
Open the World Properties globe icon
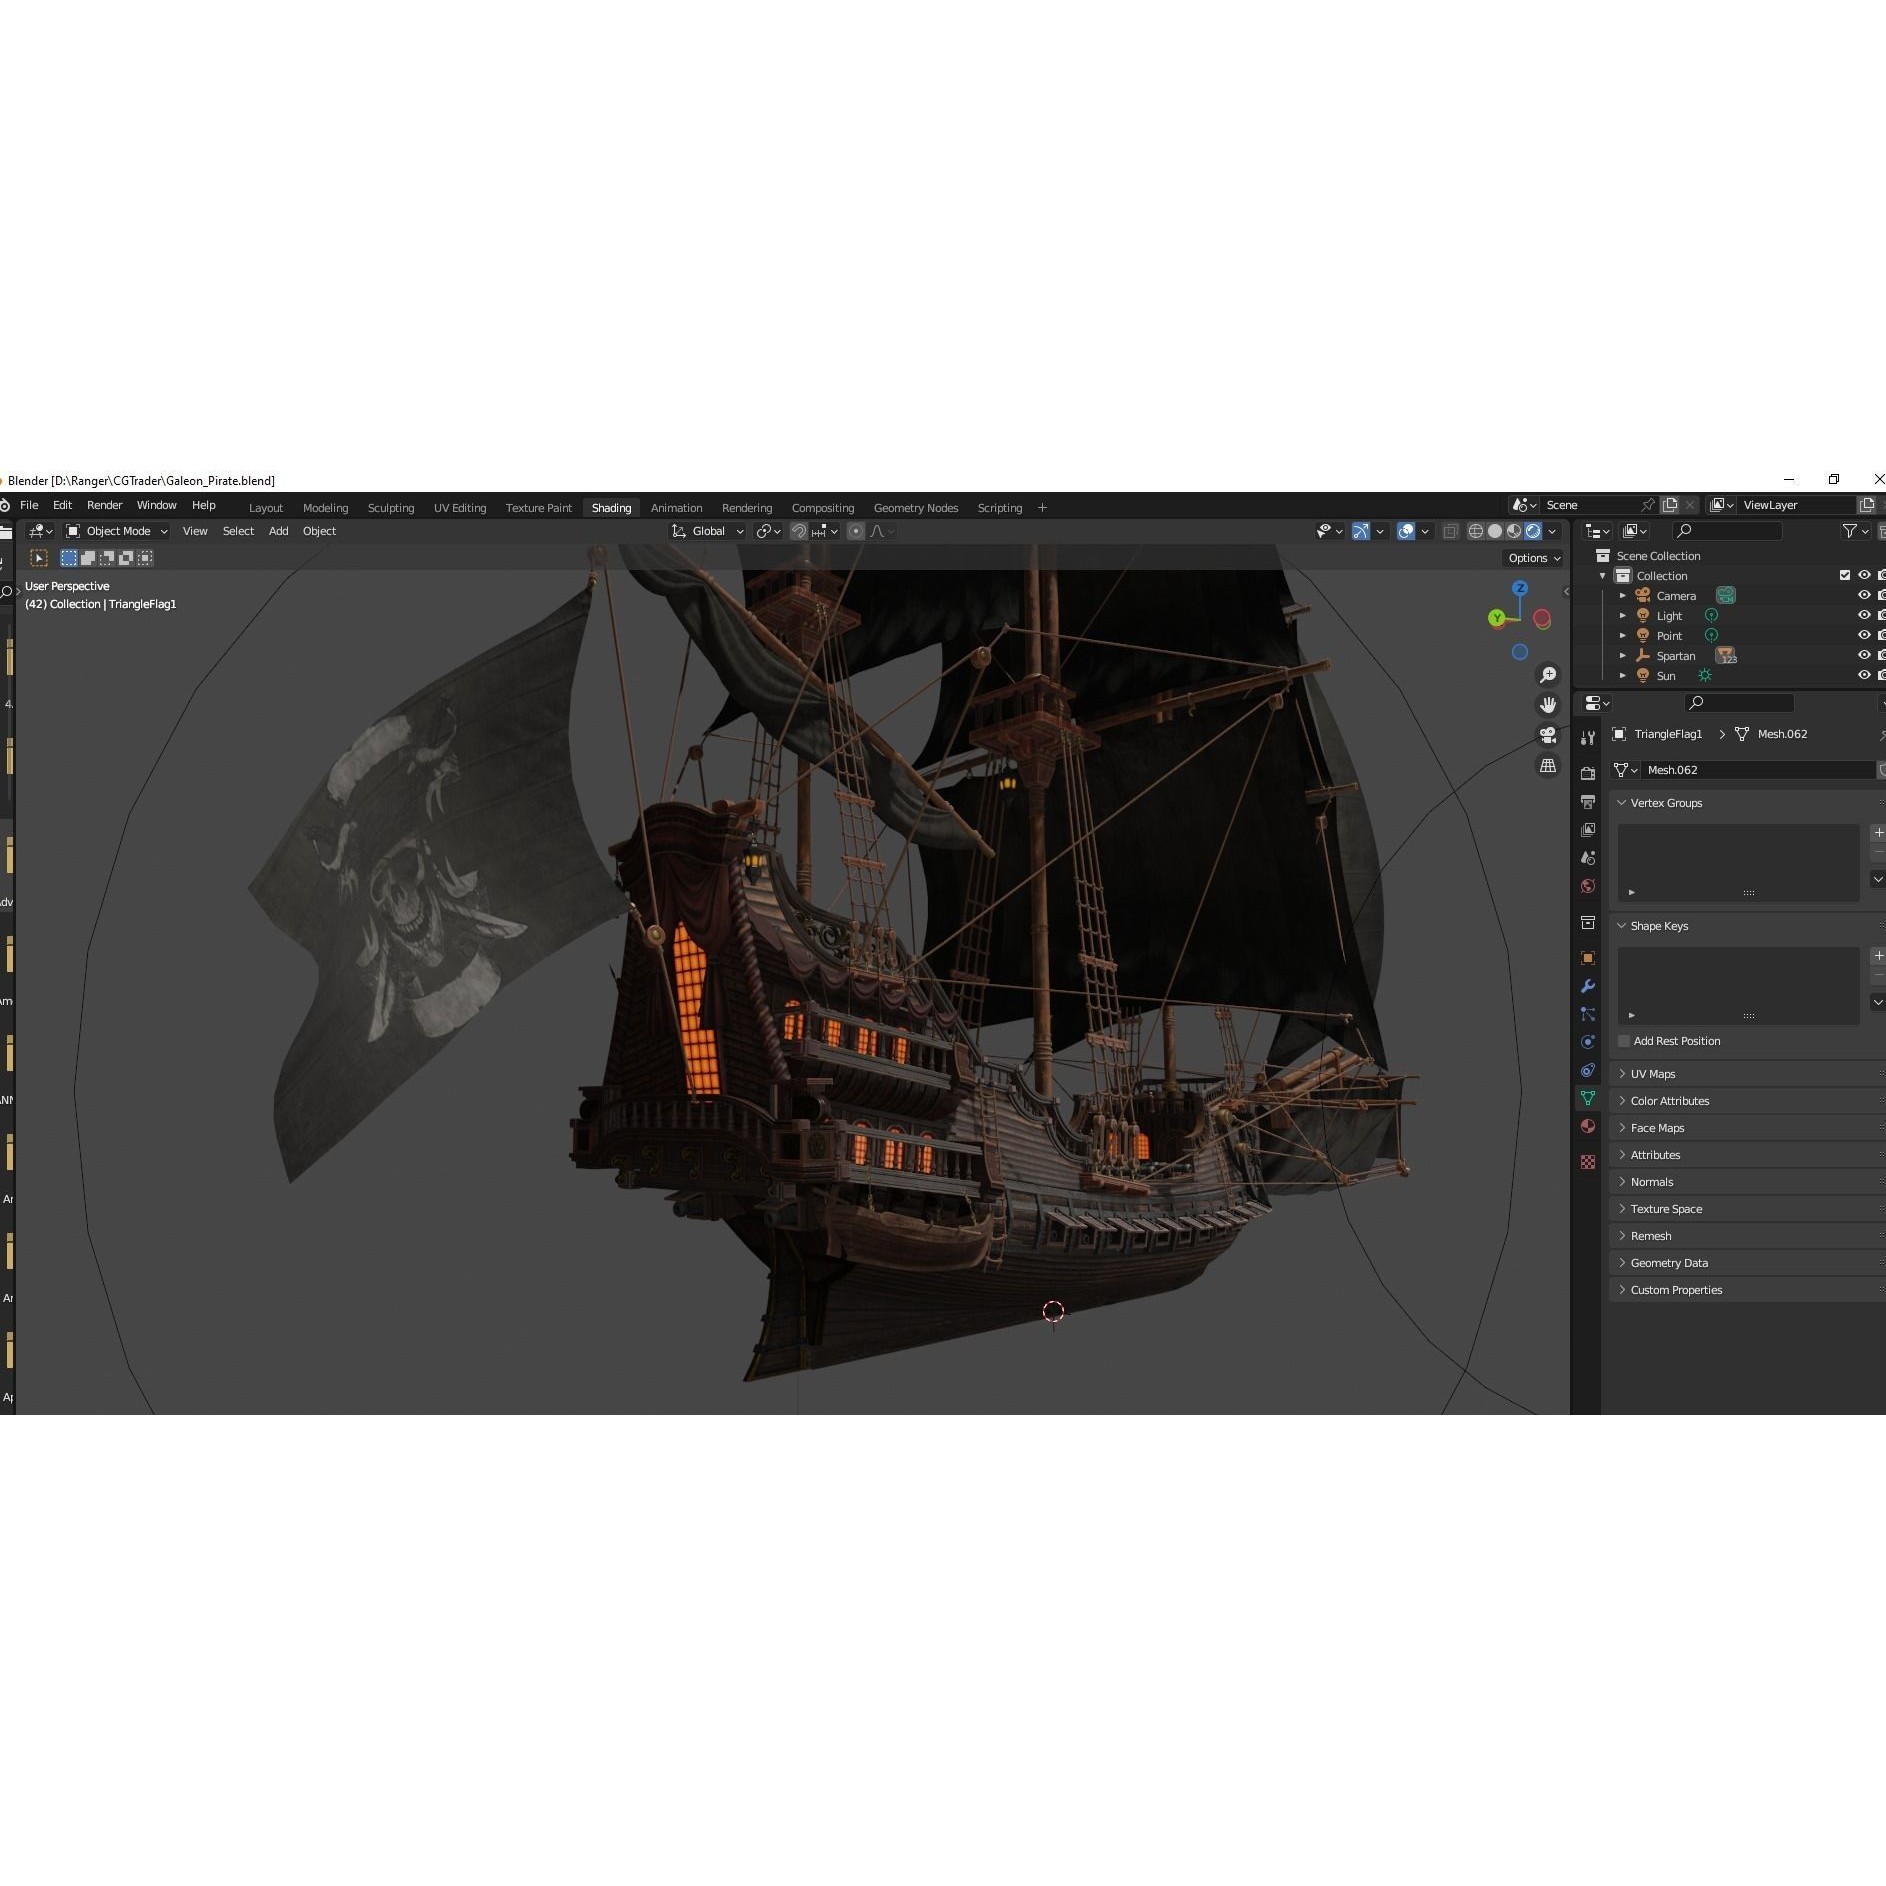pos(1587,884)
